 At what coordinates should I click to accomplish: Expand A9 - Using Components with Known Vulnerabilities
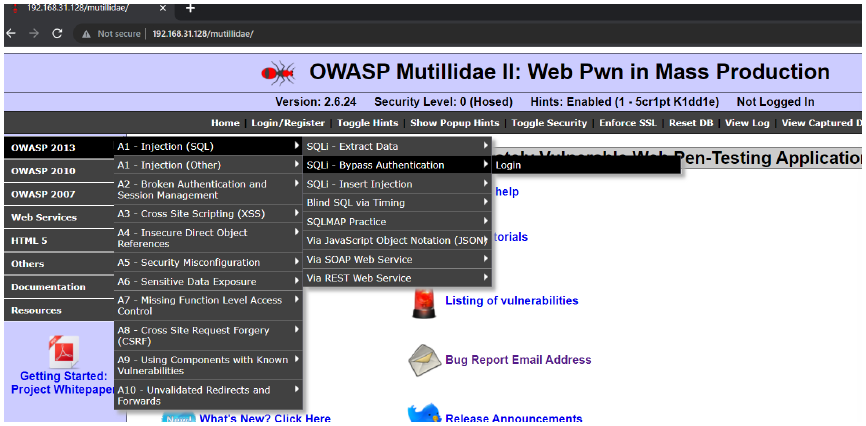208,365
